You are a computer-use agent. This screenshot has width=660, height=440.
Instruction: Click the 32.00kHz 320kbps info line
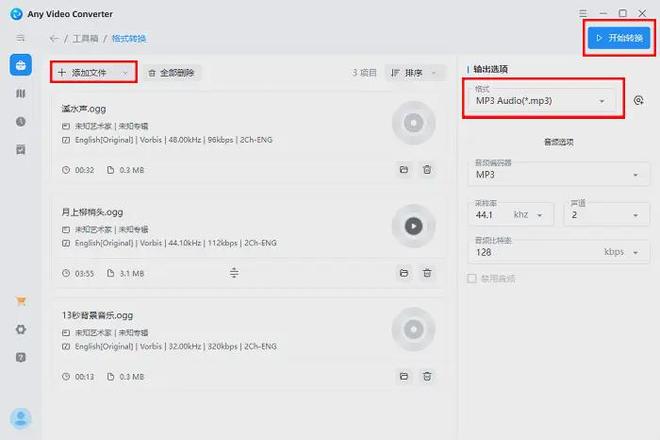(x=176, y=346)
